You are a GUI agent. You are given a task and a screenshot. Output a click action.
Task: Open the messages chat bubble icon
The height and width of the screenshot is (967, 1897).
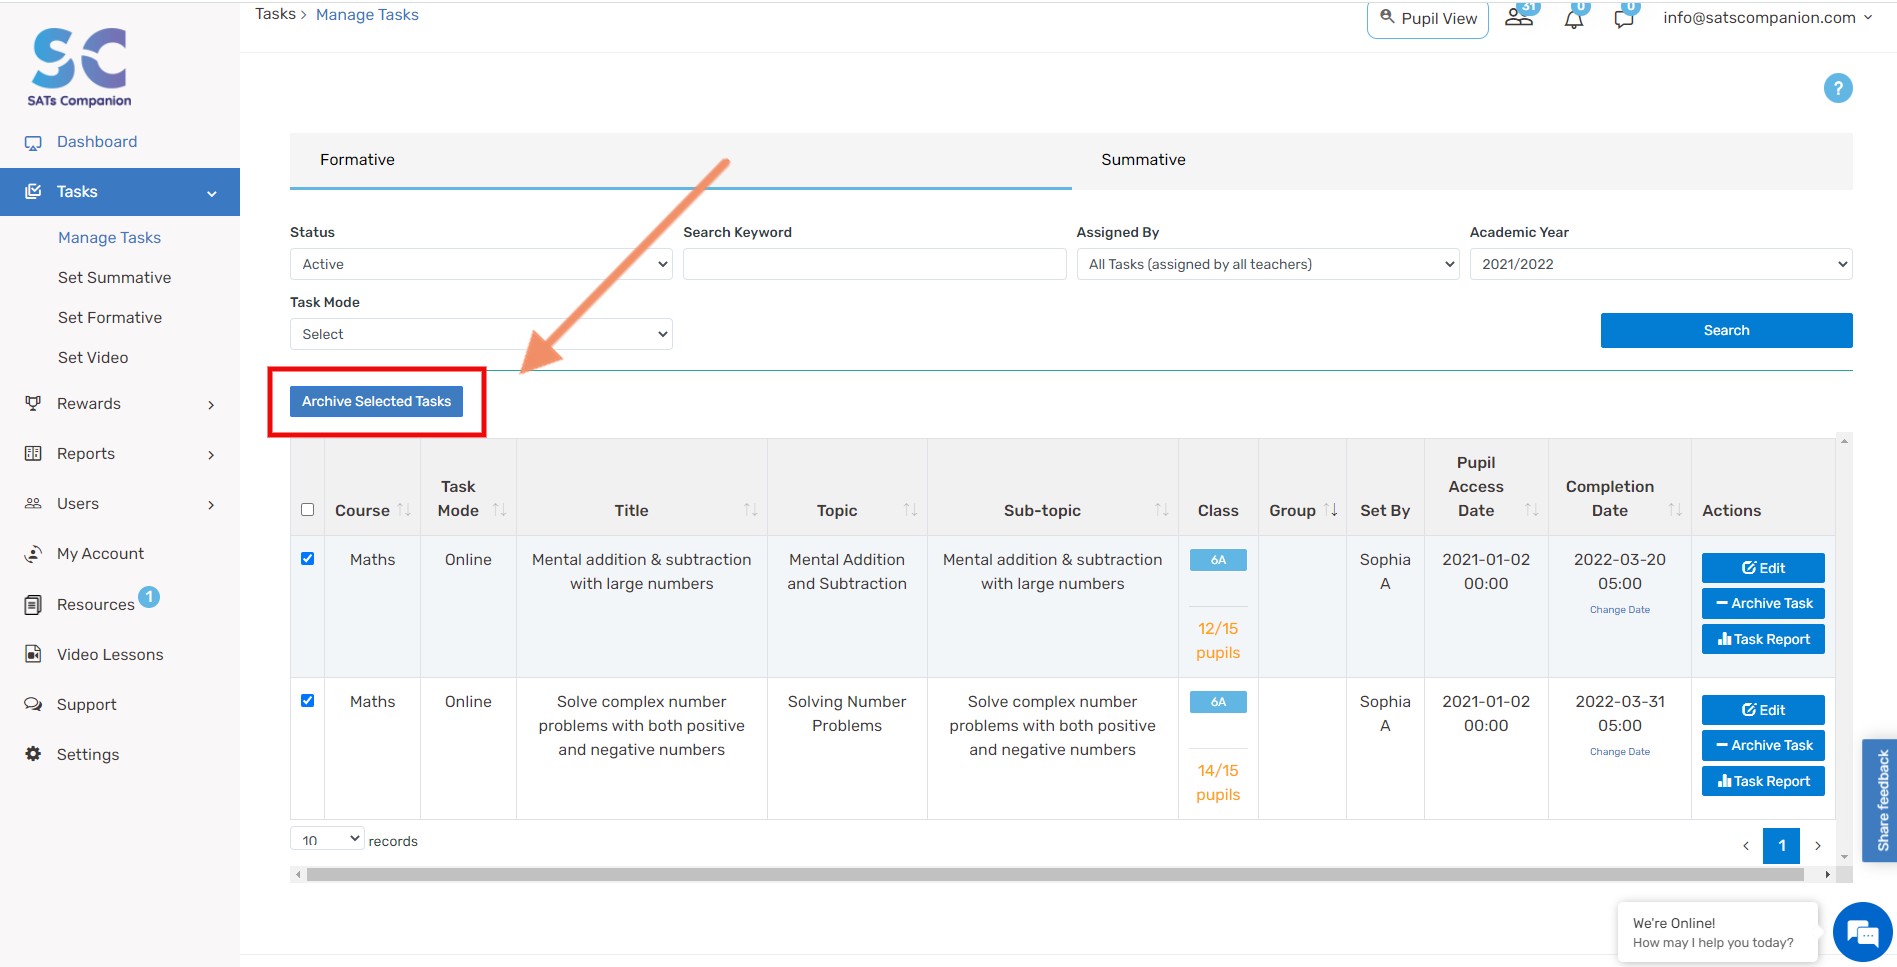pos(1624,18)
